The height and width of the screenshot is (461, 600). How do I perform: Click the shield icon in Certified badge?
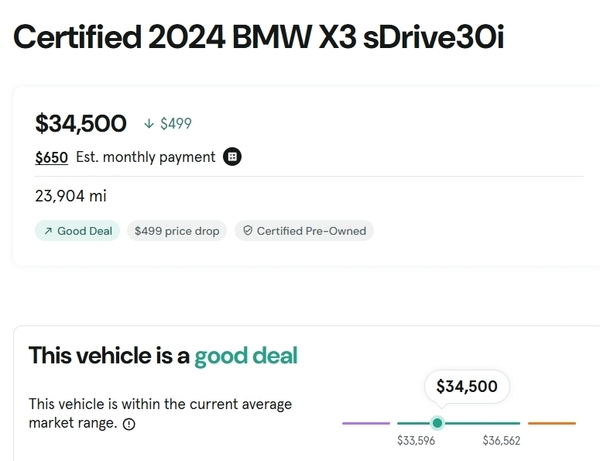pos(247,231)
